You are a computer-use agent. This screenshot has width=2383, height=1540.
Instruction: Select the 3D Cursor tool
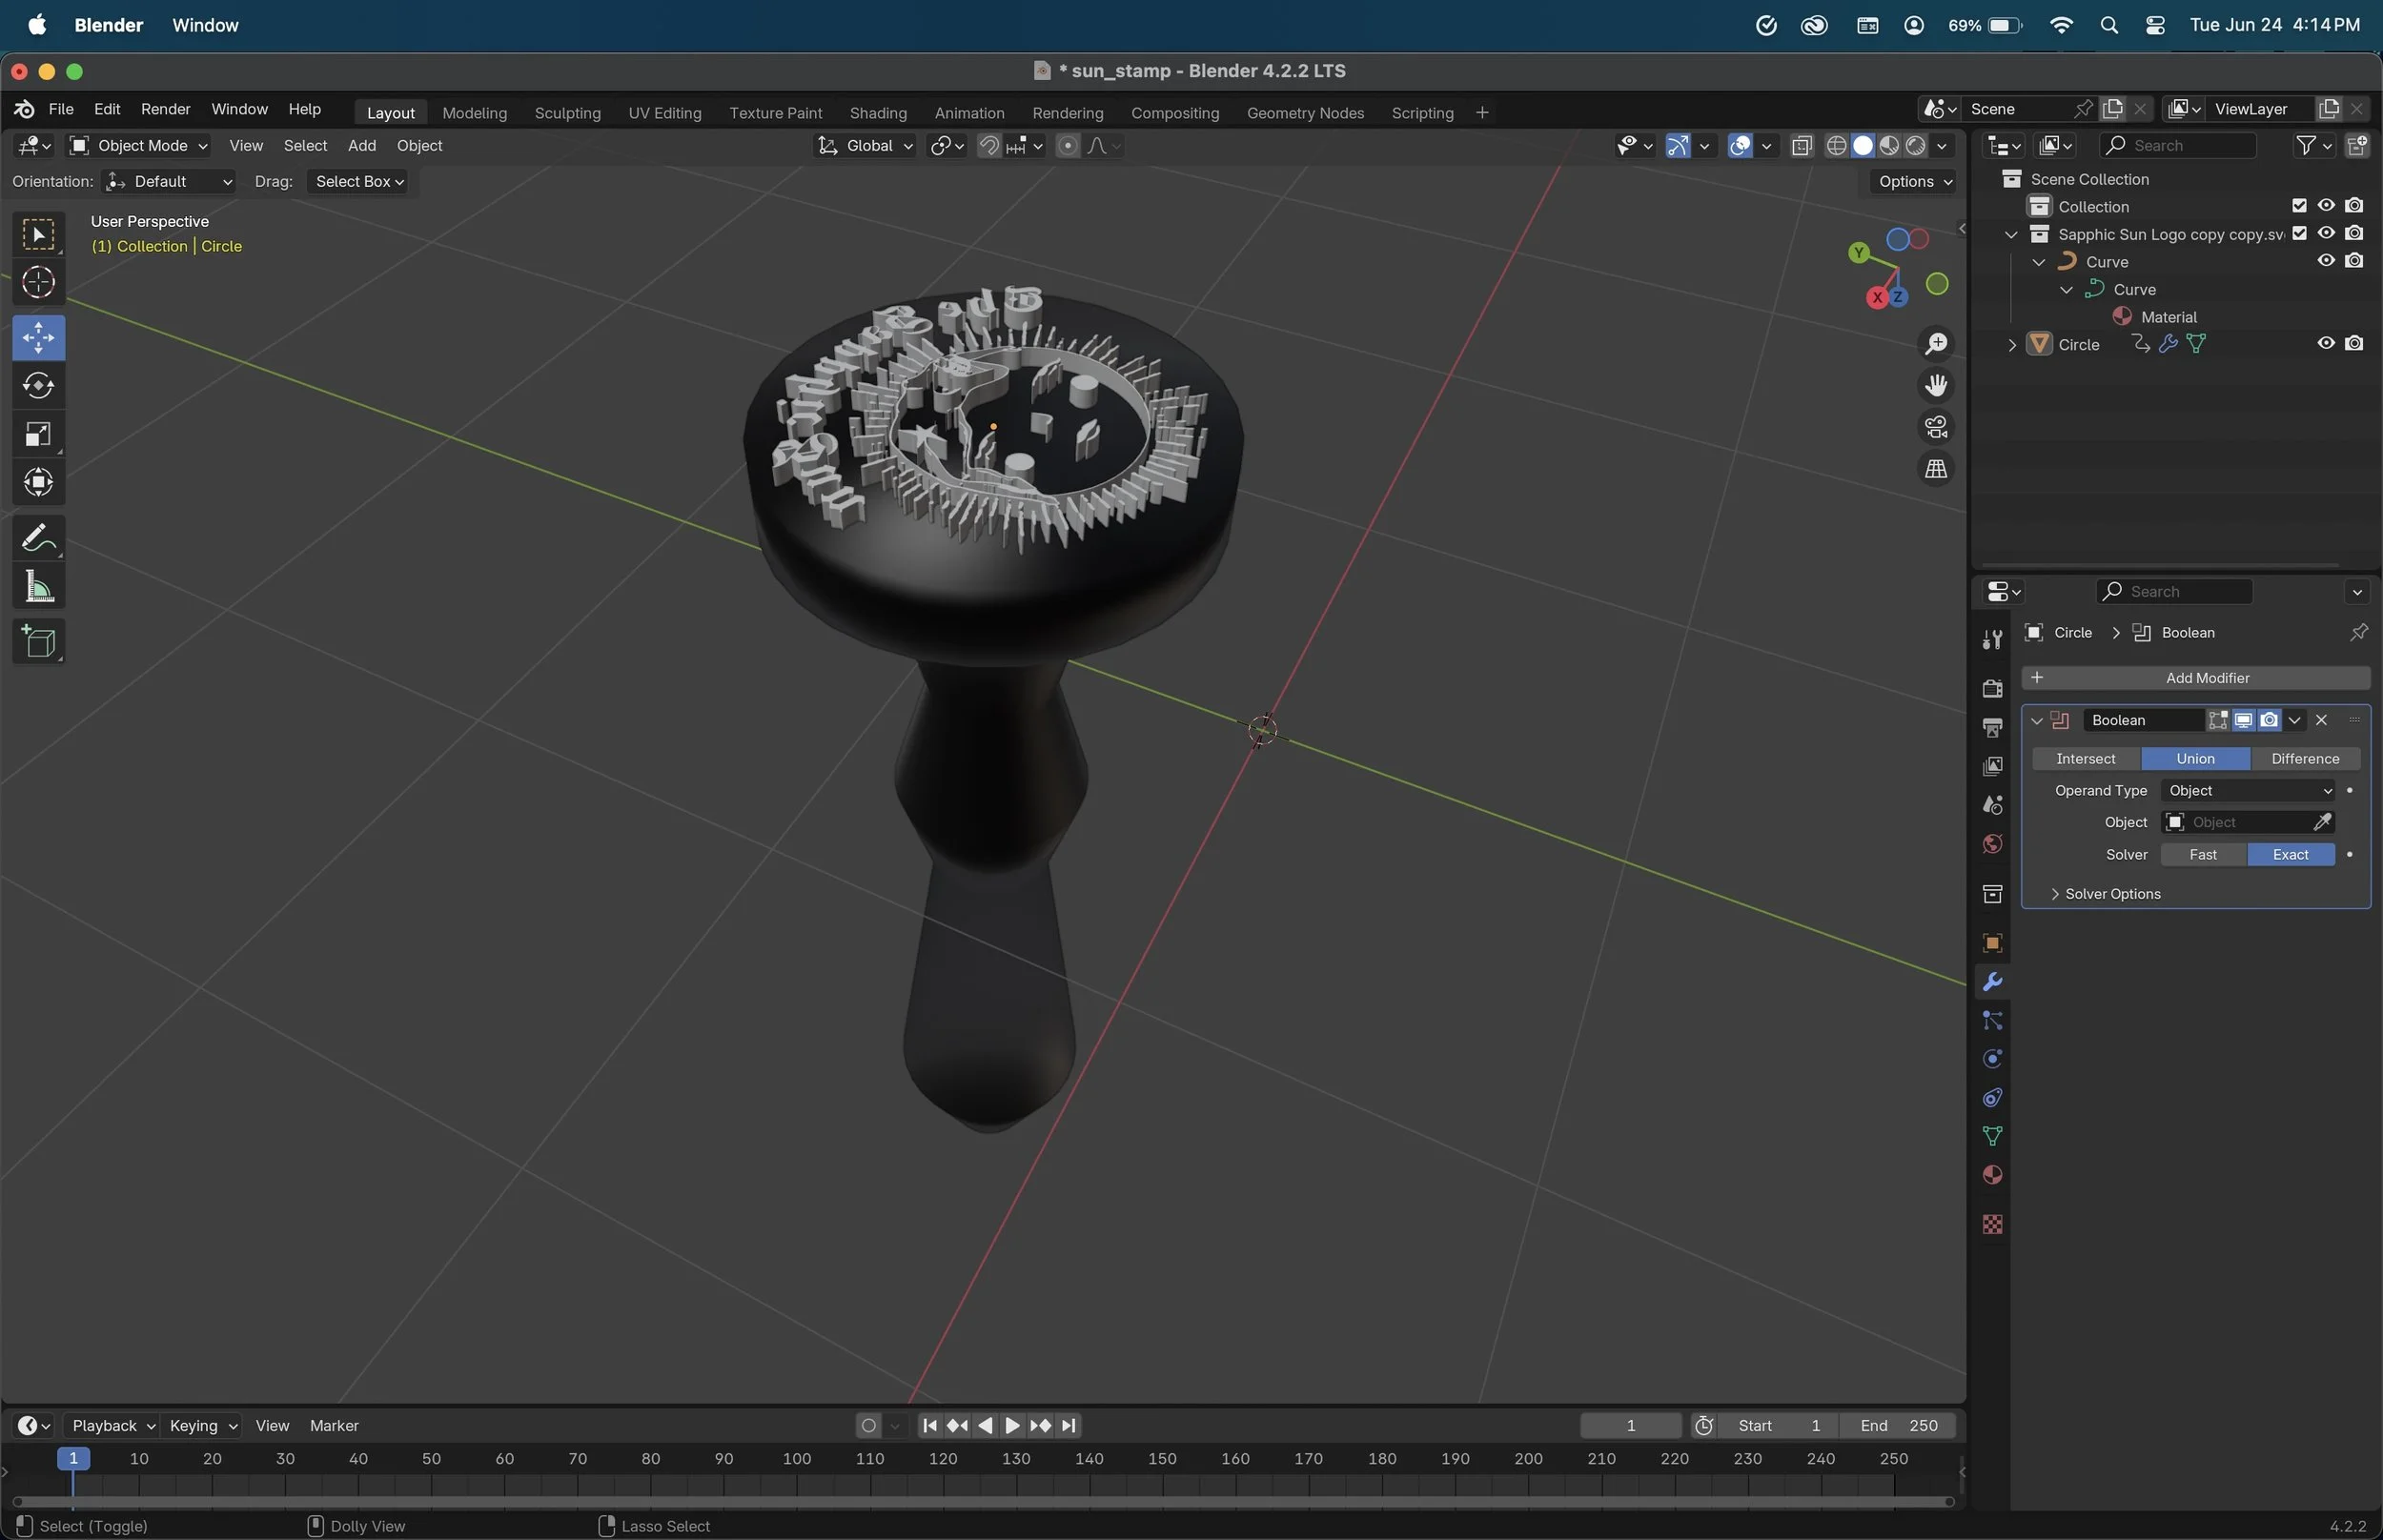pos(38,283)
